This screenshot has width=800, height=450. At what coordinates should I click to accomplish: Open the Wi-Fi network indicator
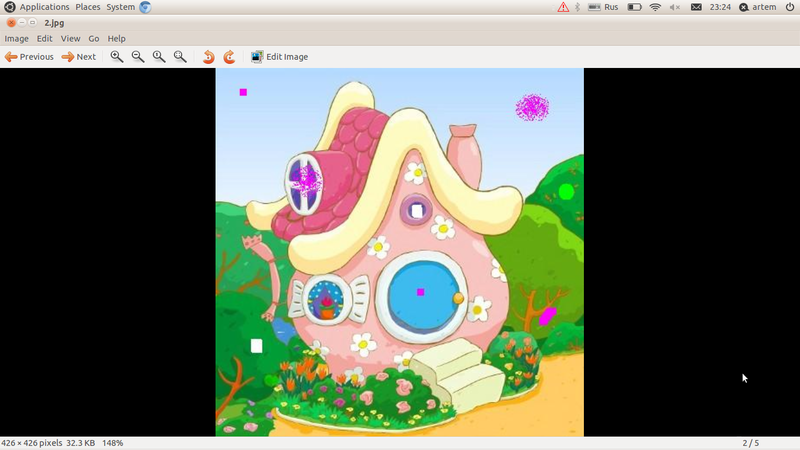655,7
